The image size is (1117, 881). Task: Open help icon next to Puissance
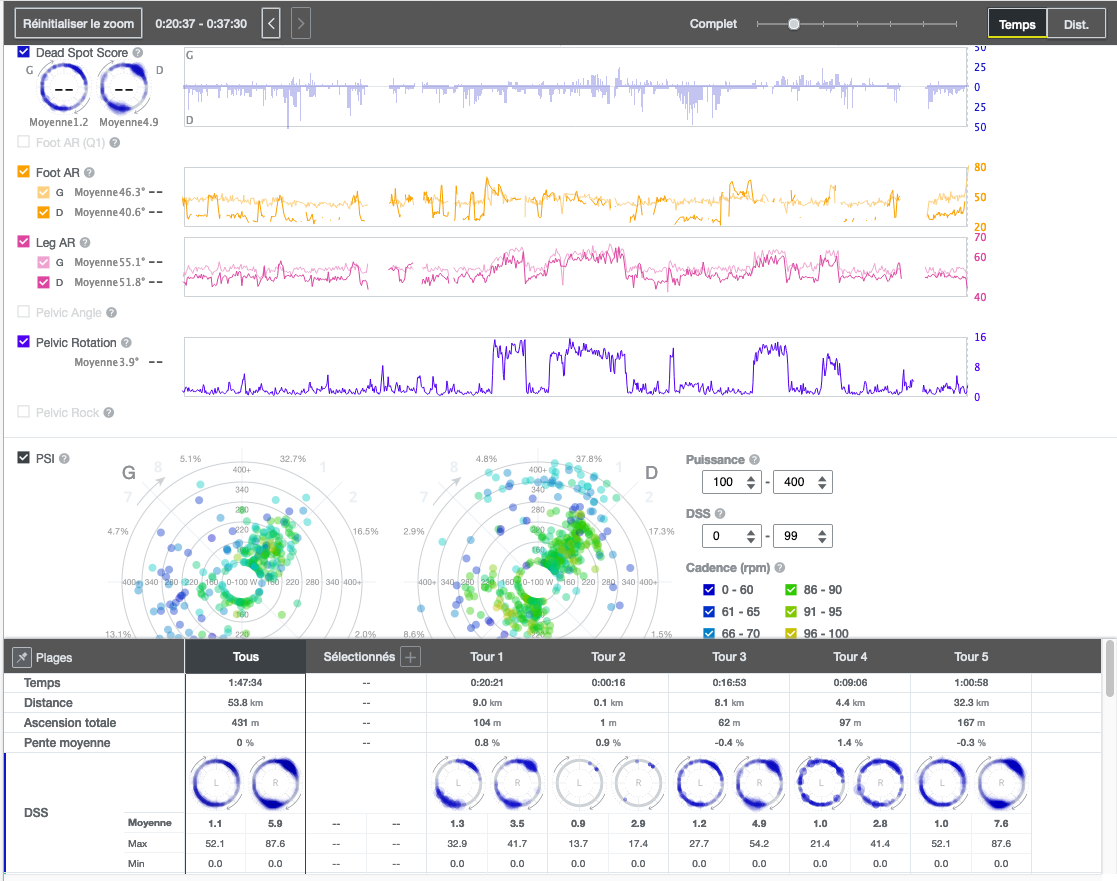(x=754, y=460)
